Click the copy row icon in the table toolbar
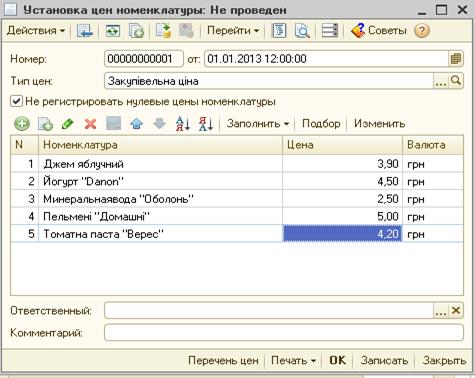 [x=45, y=124]
